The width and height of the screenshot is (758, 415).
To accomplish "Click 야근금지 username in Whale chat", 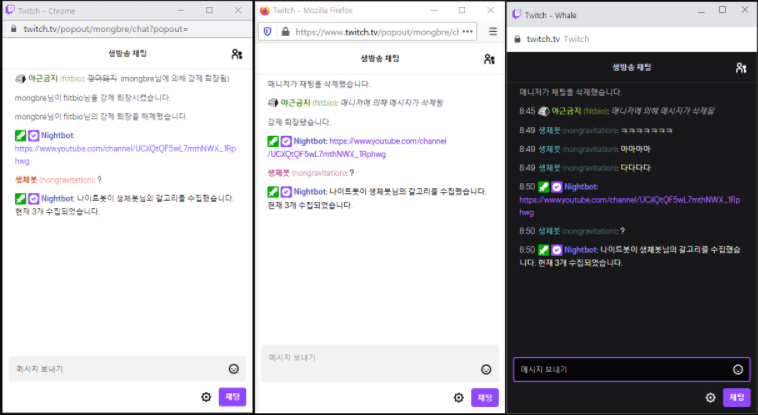I will [x=566, y=111].
